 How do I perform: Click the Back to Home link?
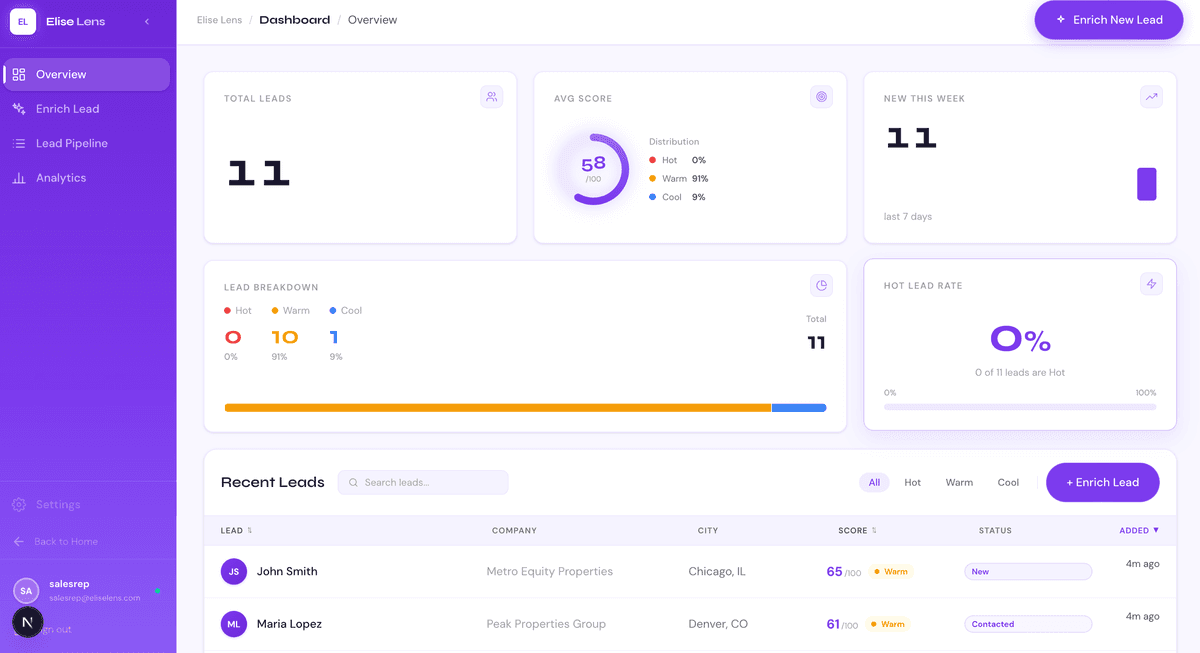coord(65,541)
